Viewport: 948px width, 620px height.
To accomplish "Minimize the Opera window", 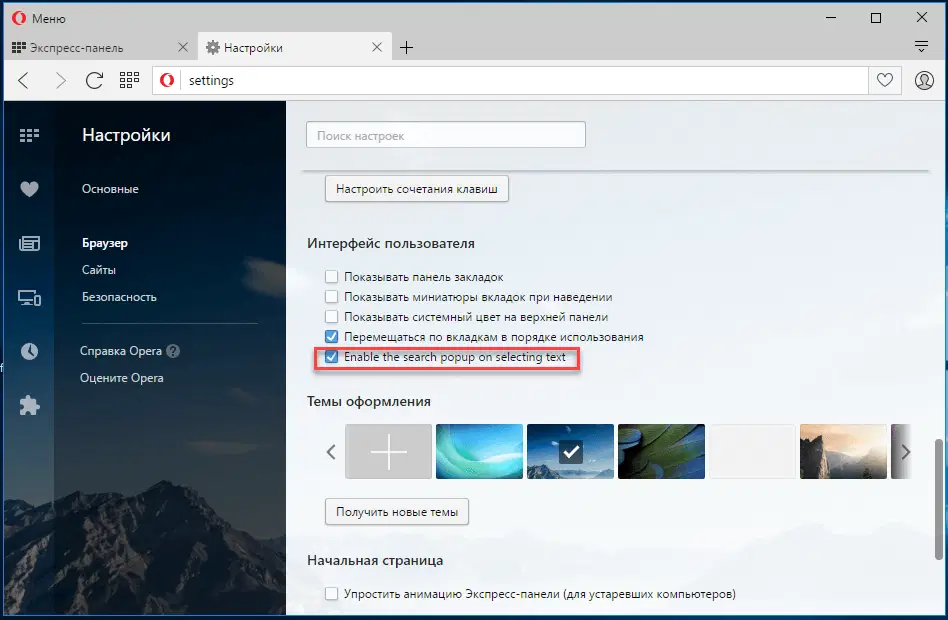I will (x=831, y=18).
